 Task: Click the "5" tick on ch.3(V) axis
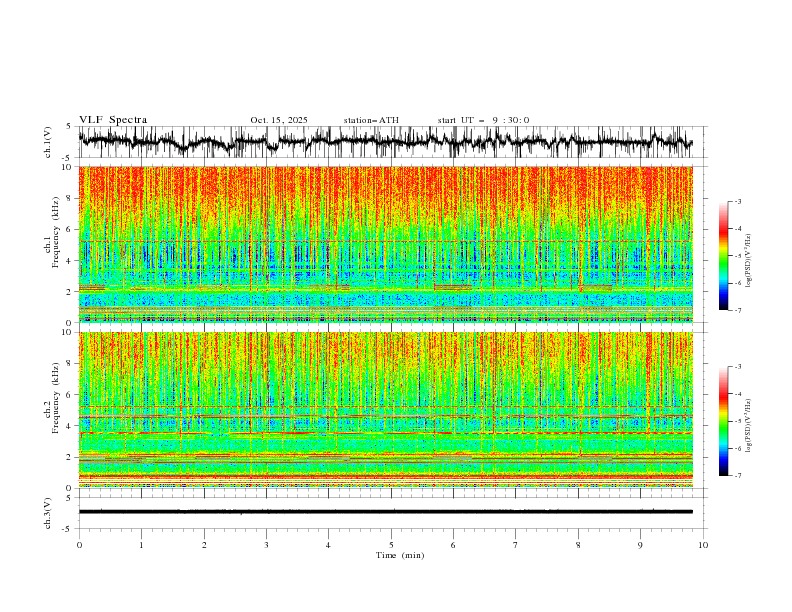68,497
